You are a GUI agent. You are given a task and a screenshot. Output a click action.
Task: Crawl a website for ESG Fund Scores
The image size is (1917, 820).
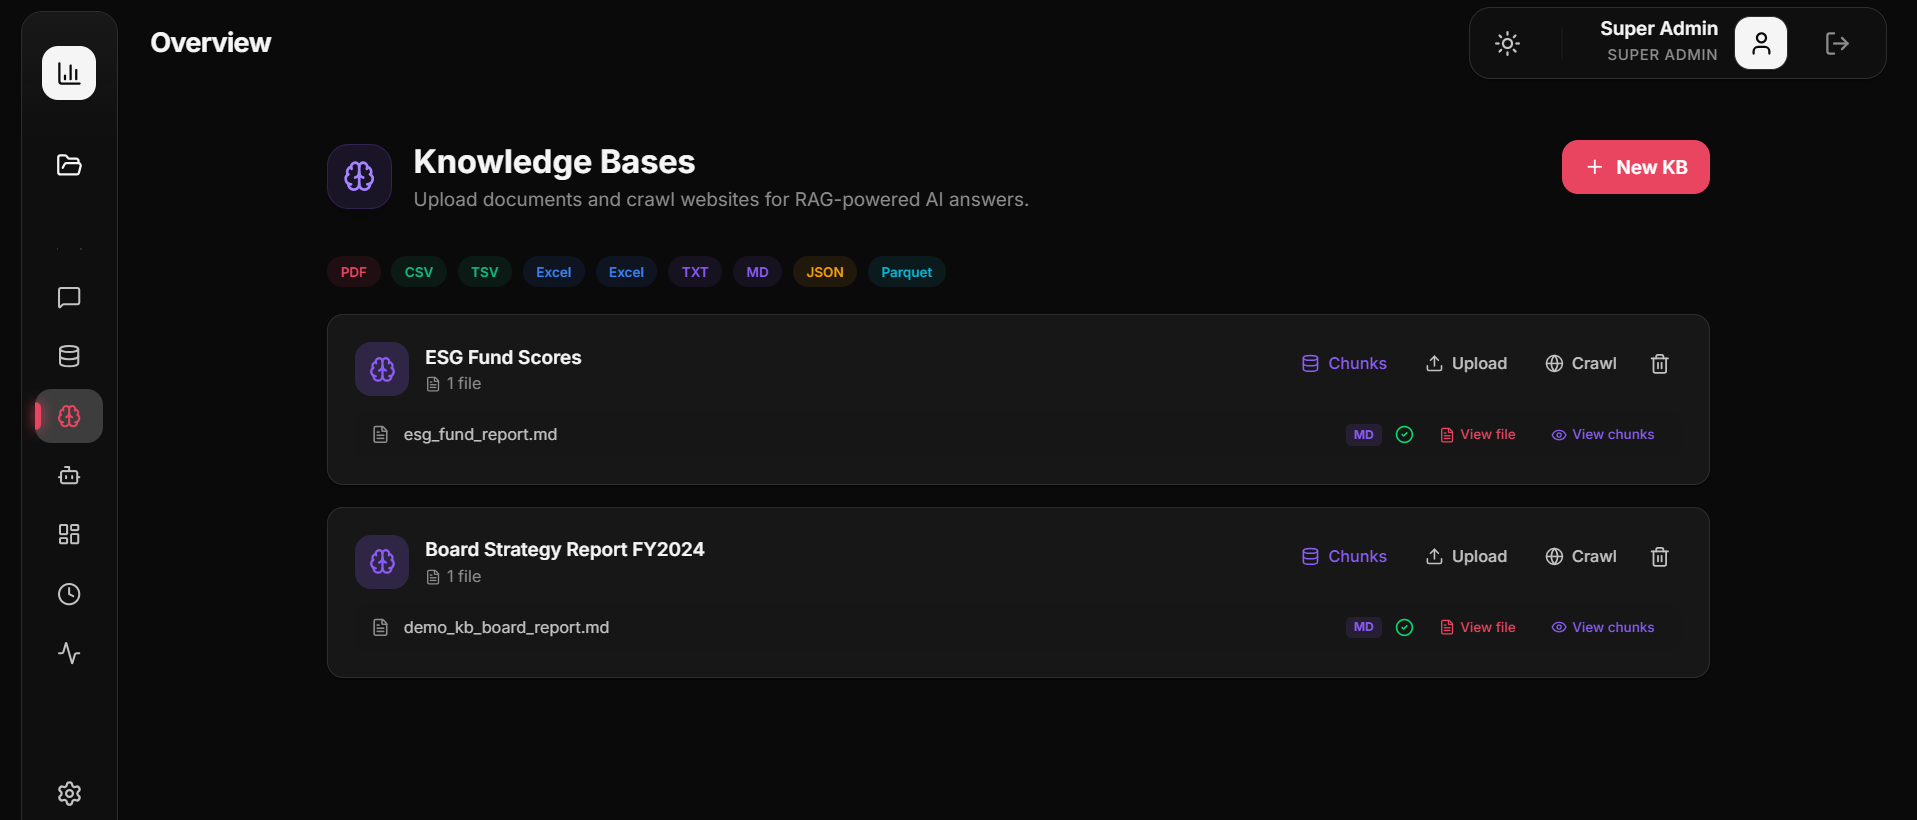1581,363
